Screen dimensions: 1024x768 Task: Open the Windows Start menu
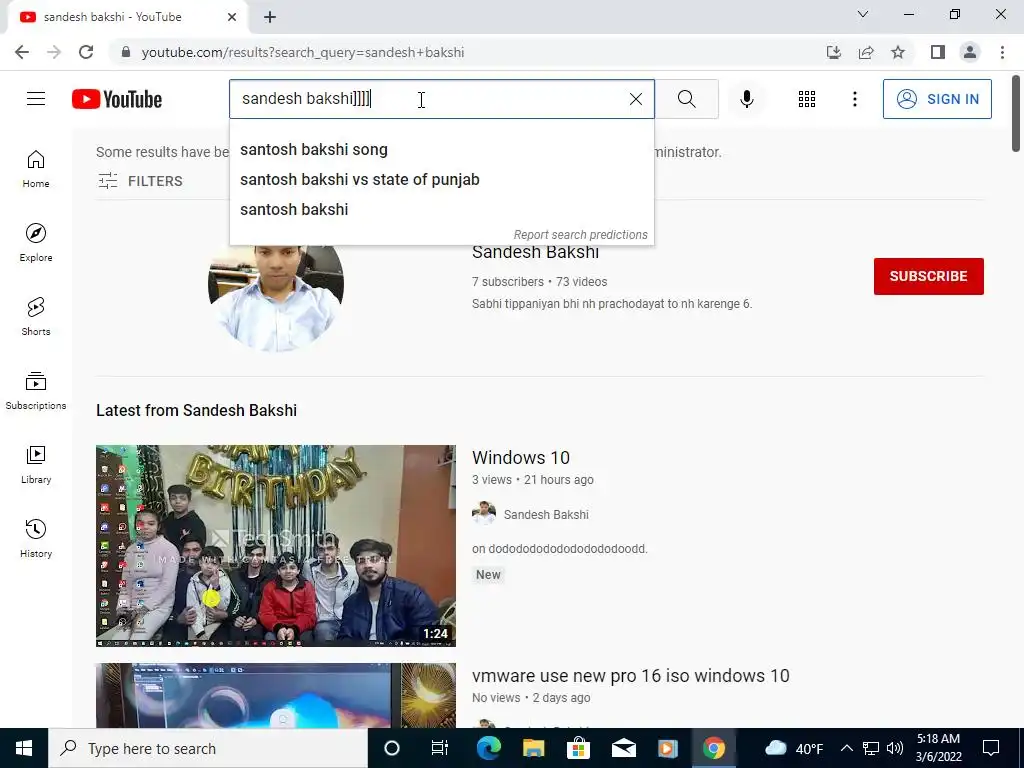pyautogui.click(x=24, y=748)
